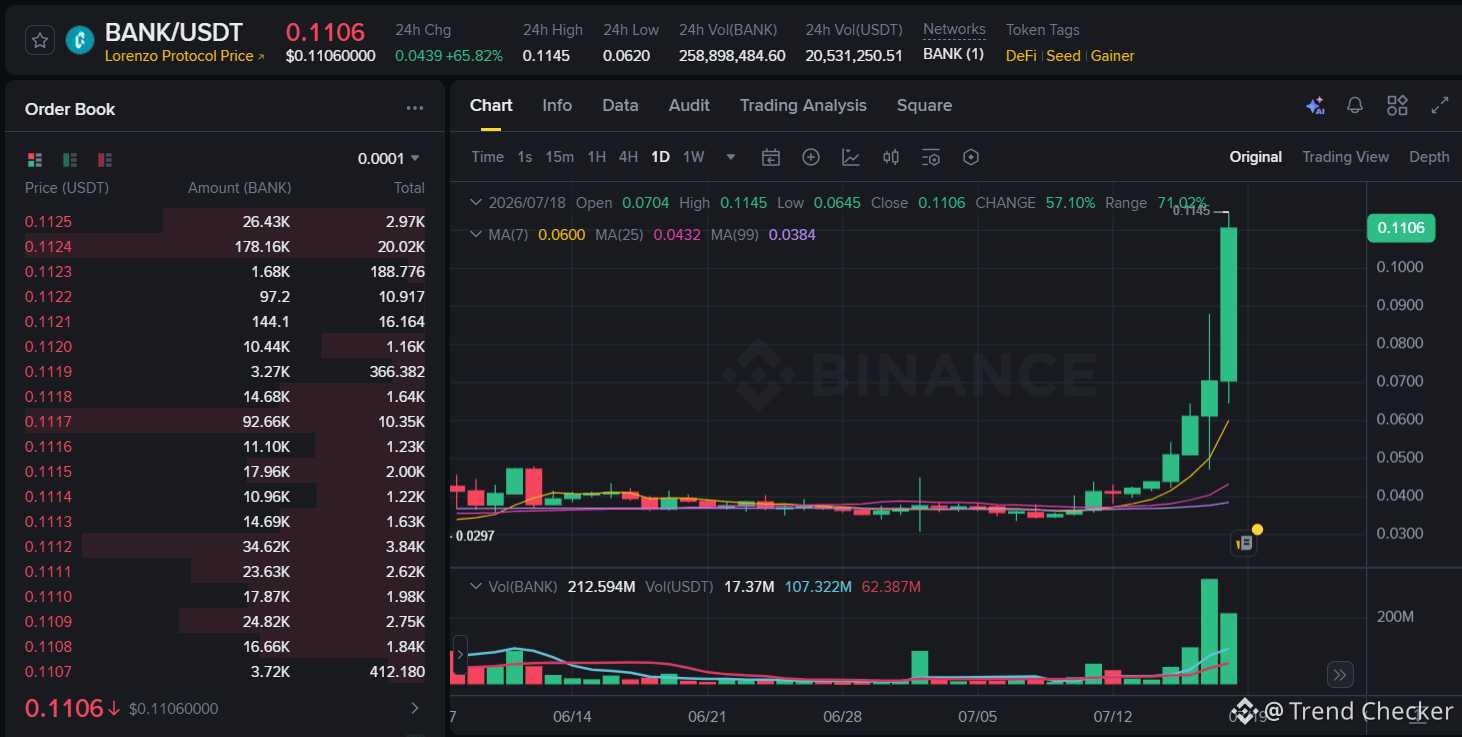The height and width of the screenshot is (737, 1462).
Task: Select the 0.1107 ask price row
Action: (x=225, y=672)
